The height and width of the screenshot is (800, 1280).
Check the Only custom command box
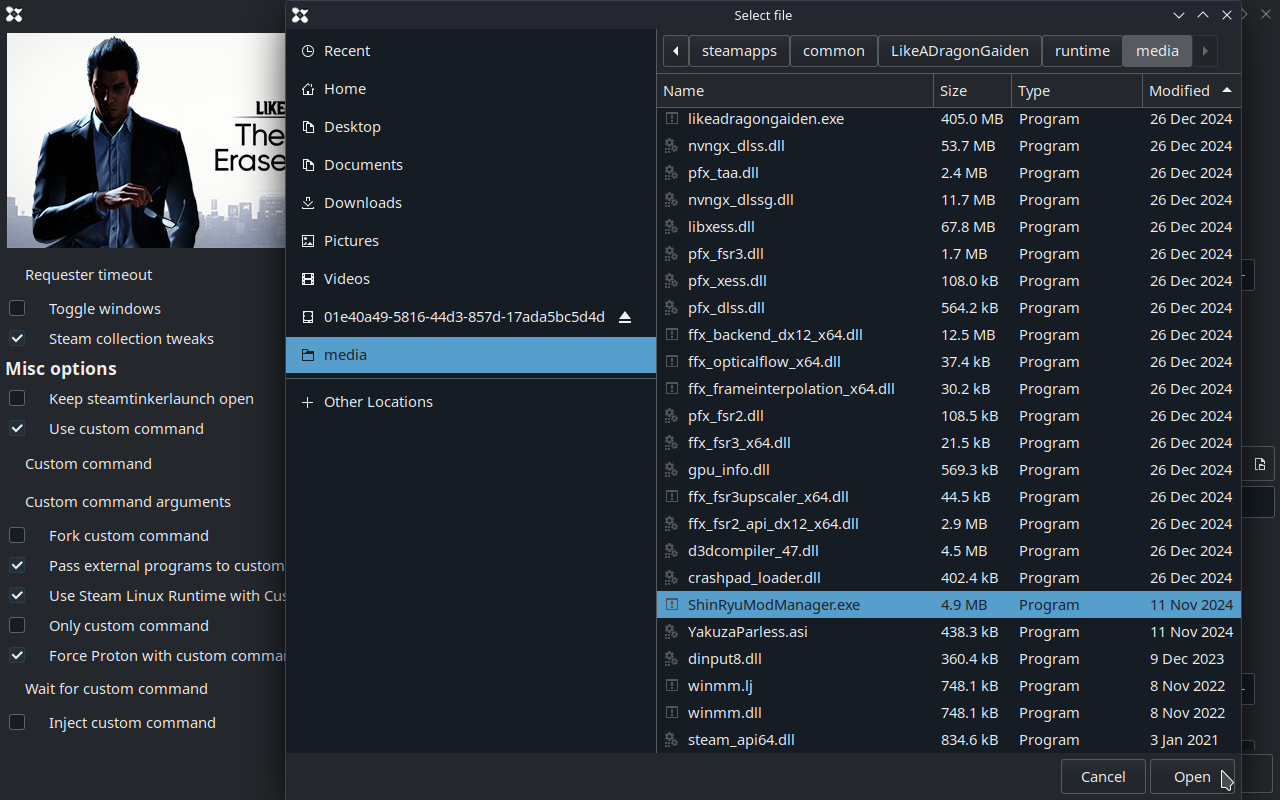(x=17, y=626)
